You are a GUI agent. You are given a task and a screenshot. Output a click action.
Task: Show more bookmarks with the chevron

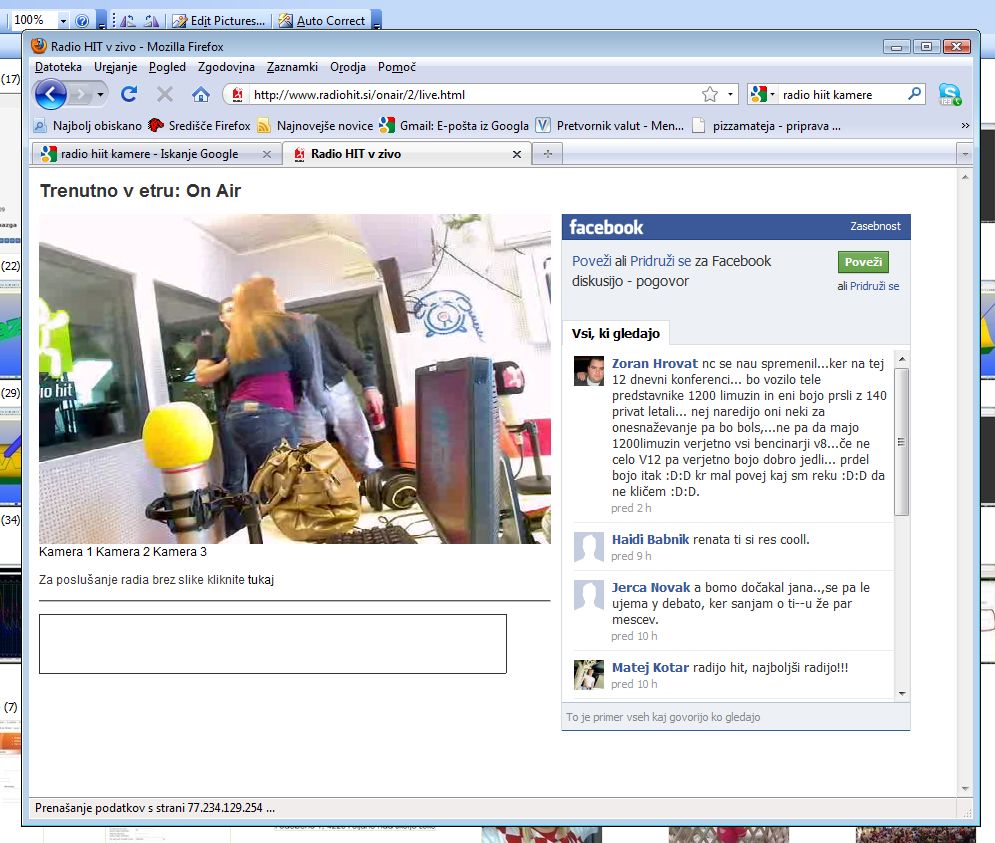pyautogui.click(x=965, y=126)
